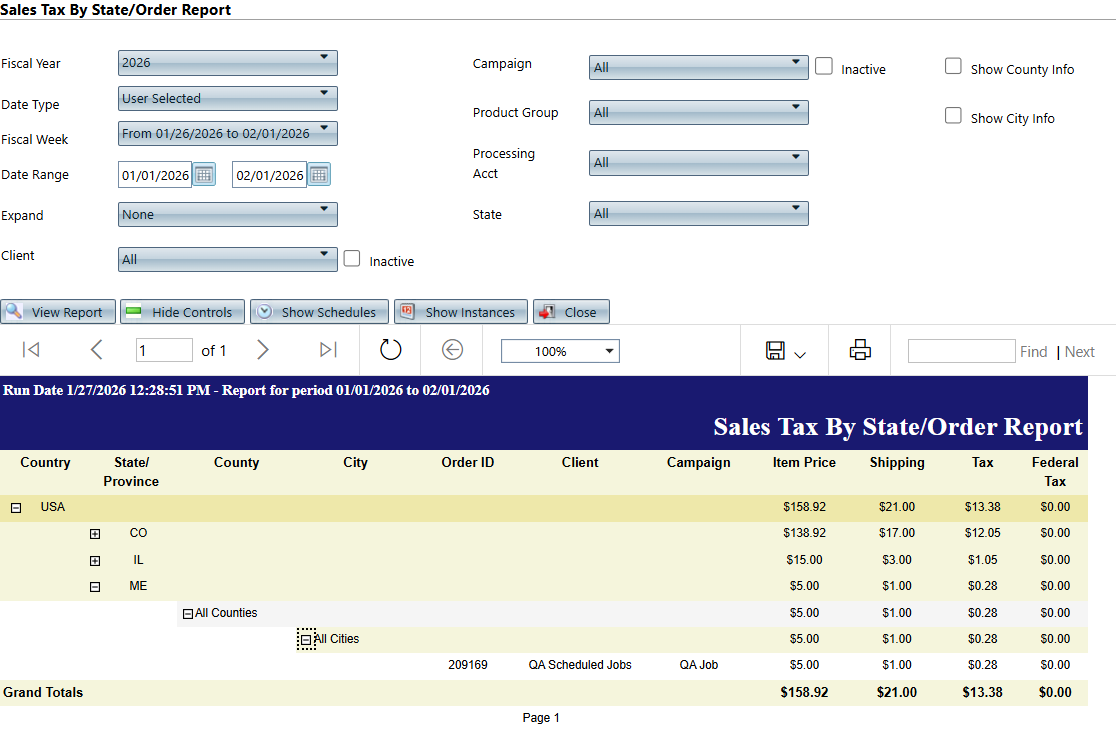Collapse the USA country row
The image size is (1116, 732).
pyautogui.click(x=16, y=508)
